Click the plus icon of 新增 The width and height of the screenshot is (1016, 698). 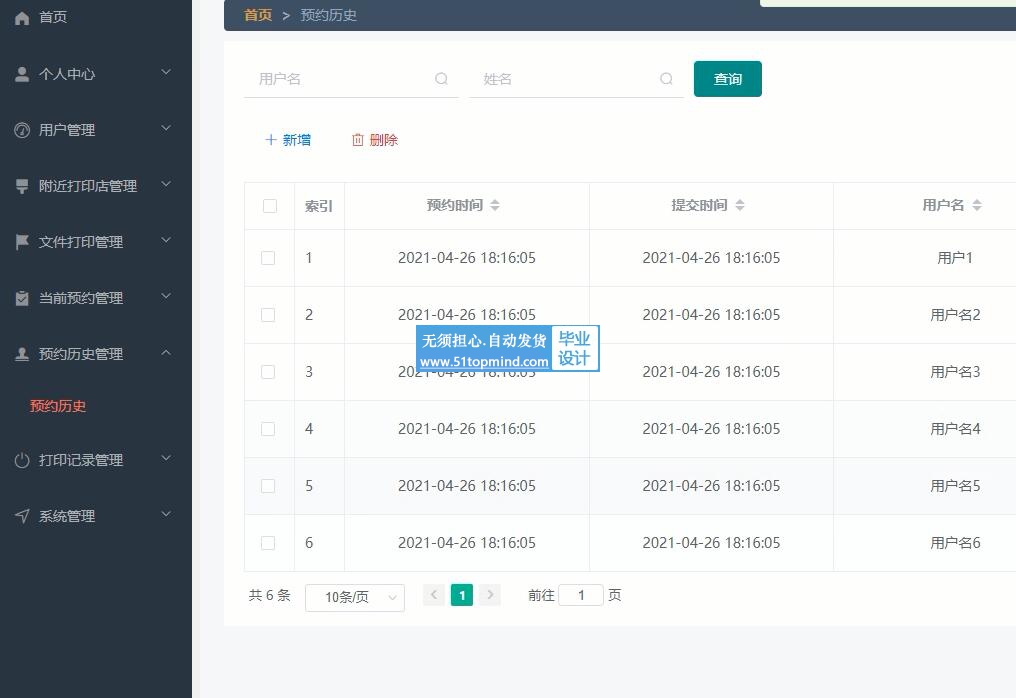pyautogui.click(x=271, y=139)
